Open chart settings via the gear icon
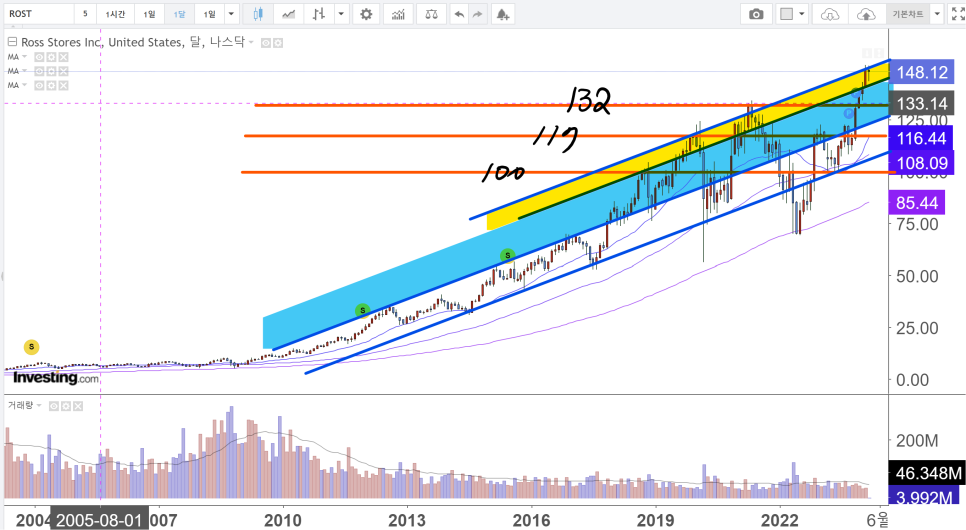Screen dimensions: 966x530 (x=366, y=14)
